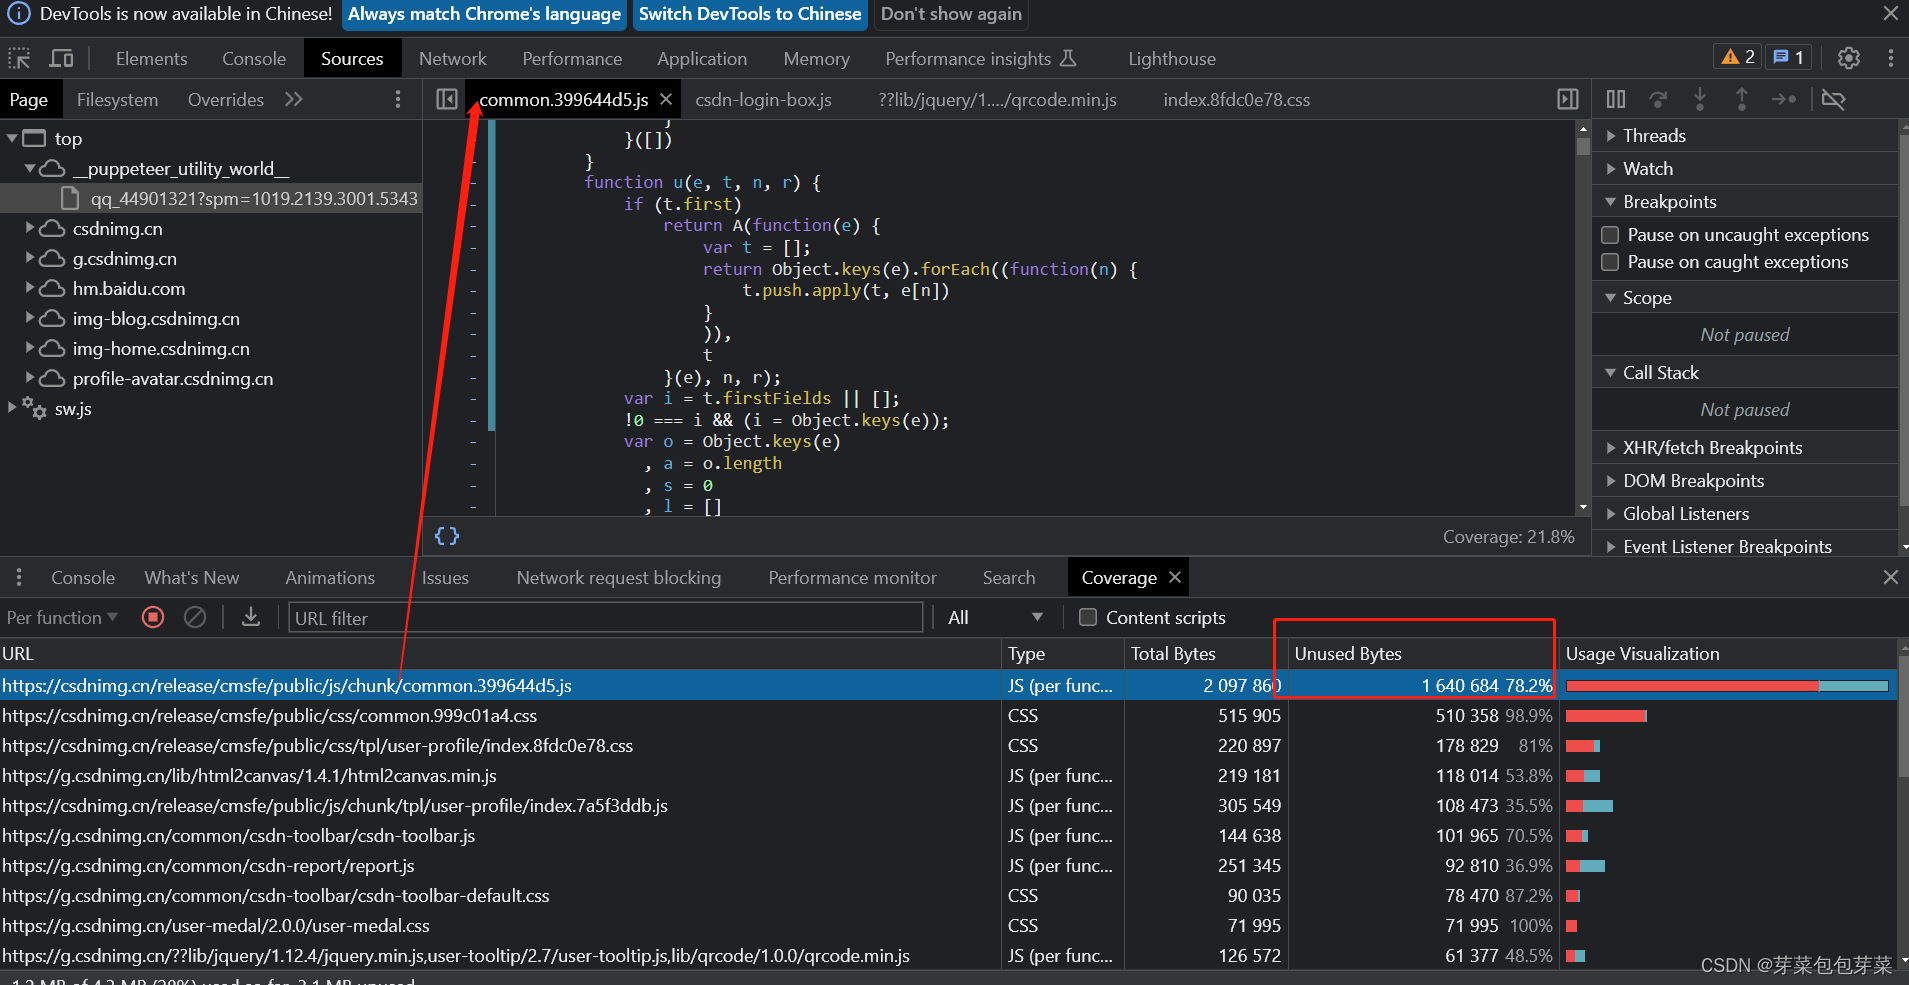Expand Event Listener Breakpoints section
This screenshot has width=1909, height=985.
(1745, 546)
